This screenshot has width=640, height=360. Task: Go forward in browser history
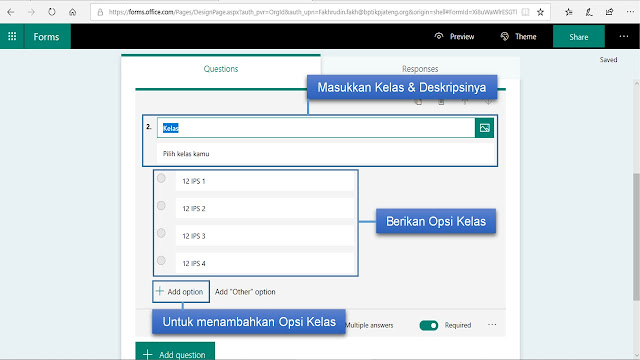click(31, 12)
